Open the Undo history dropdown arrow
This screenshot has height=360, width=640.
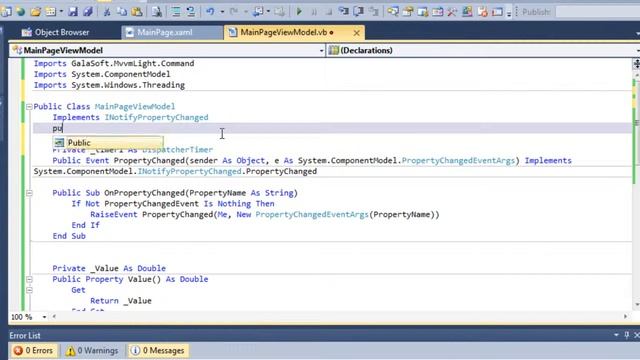[x=222, y=12]
